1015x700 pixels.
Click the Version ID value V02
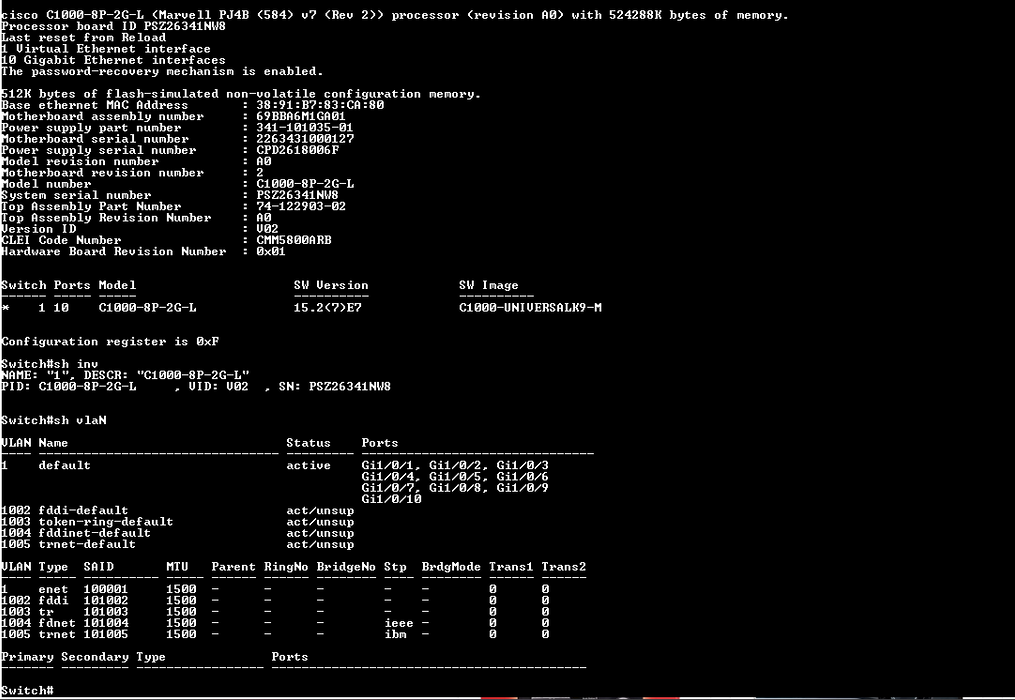(x=267, y=229)
